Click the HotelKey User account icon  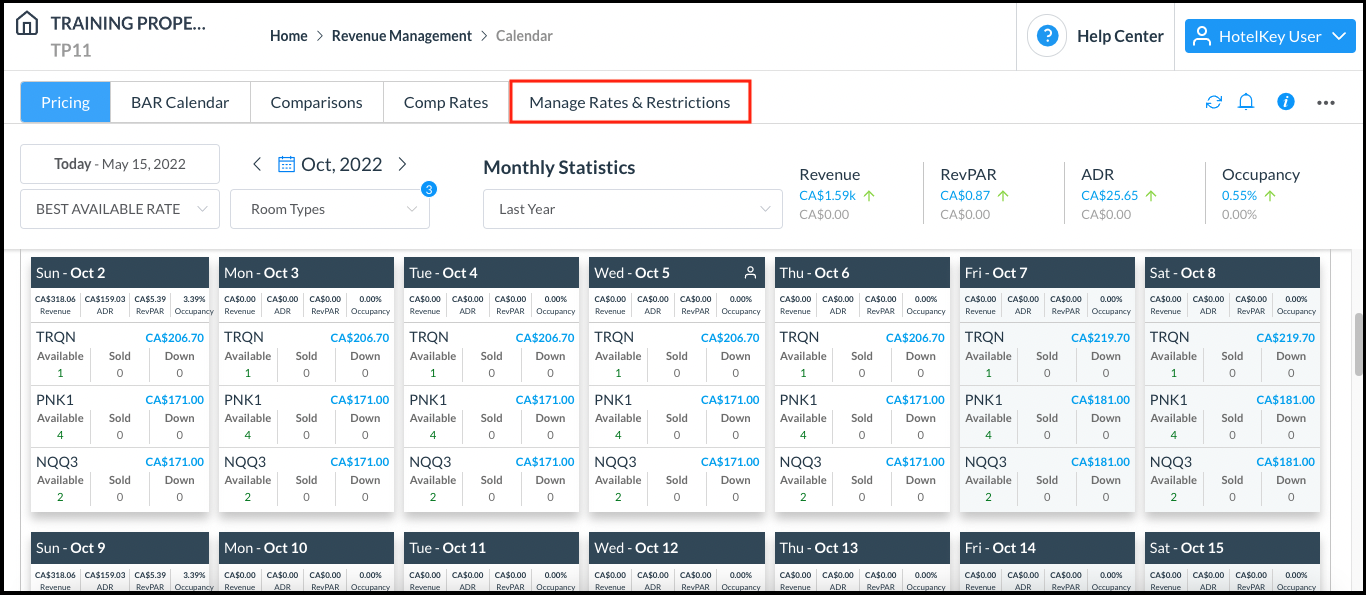1203,36
